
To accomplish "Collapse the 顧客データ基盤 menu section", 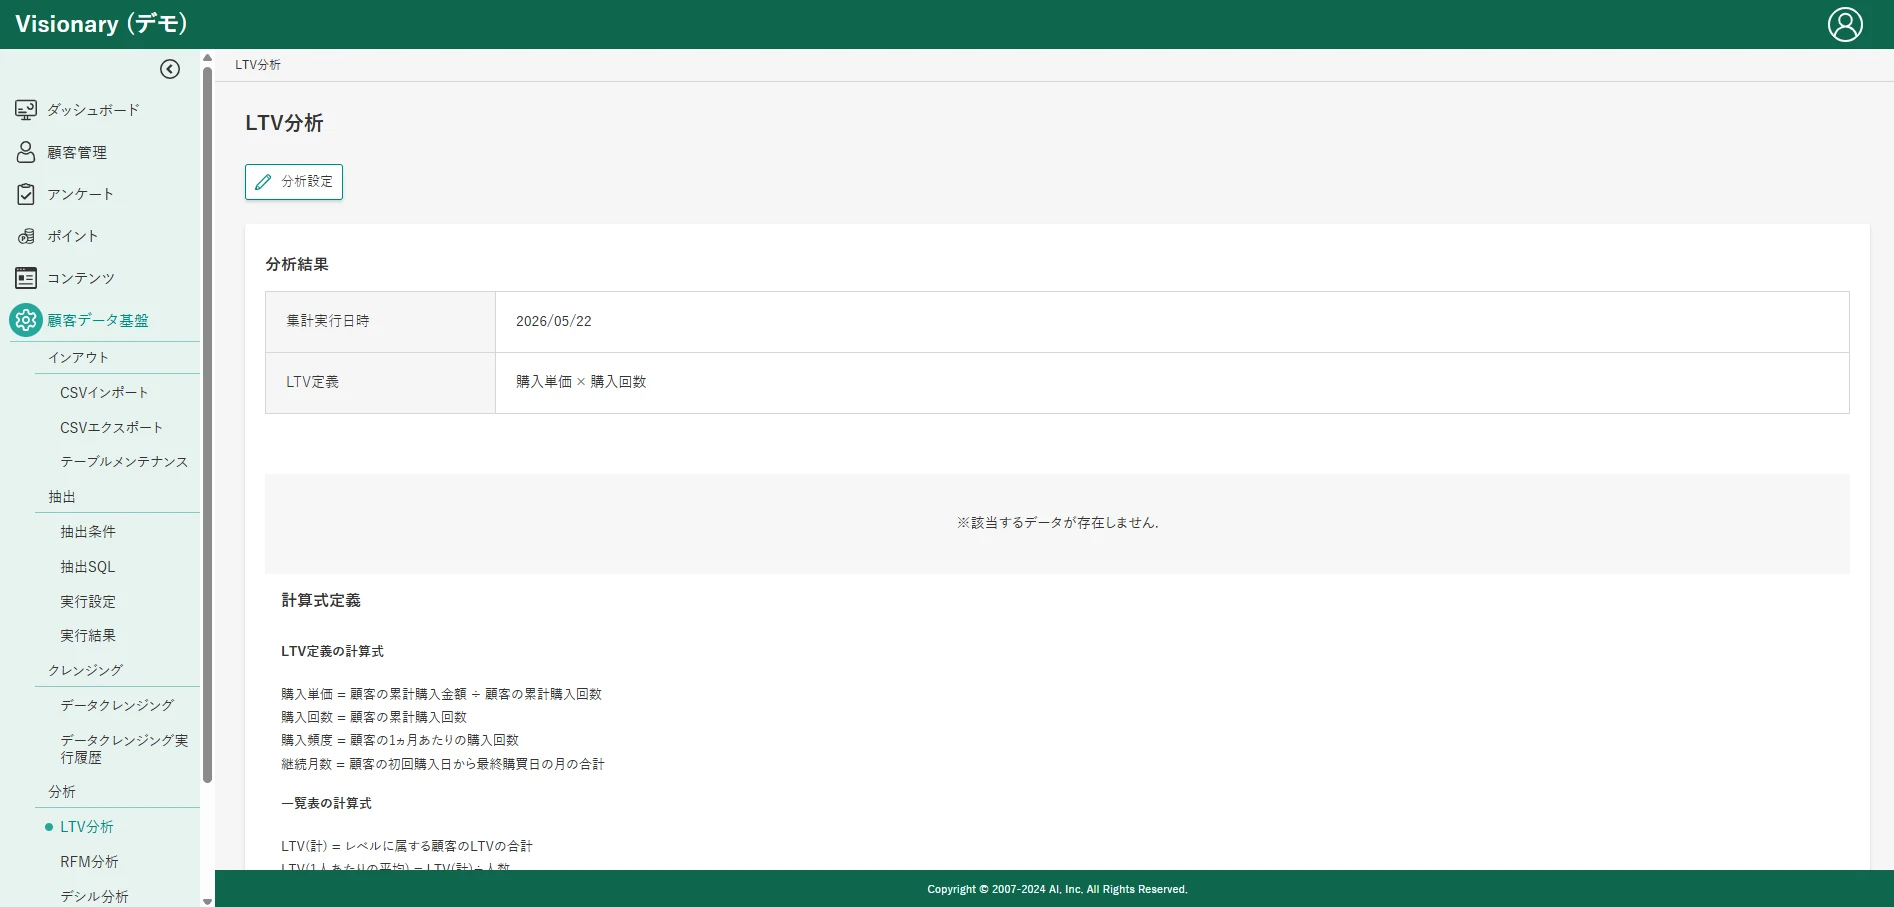I will coord(98,320).
